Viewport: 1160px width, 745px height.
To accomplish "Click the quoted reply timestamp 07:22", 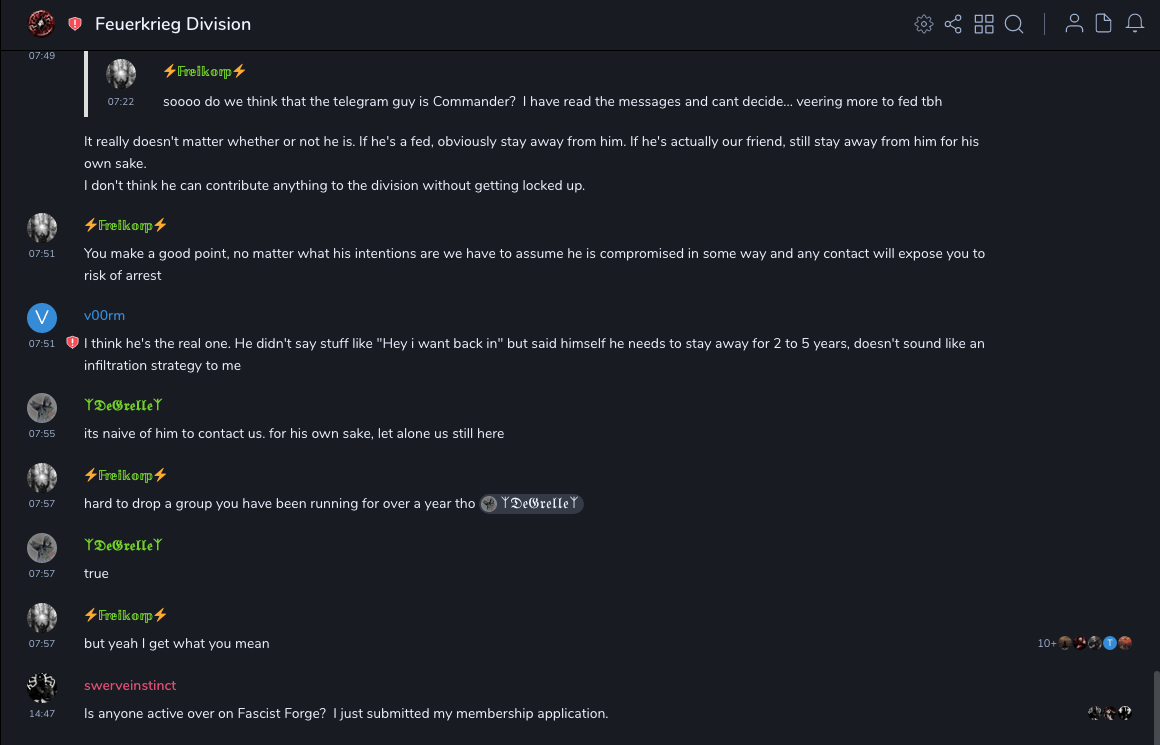I will pos(121,101).
